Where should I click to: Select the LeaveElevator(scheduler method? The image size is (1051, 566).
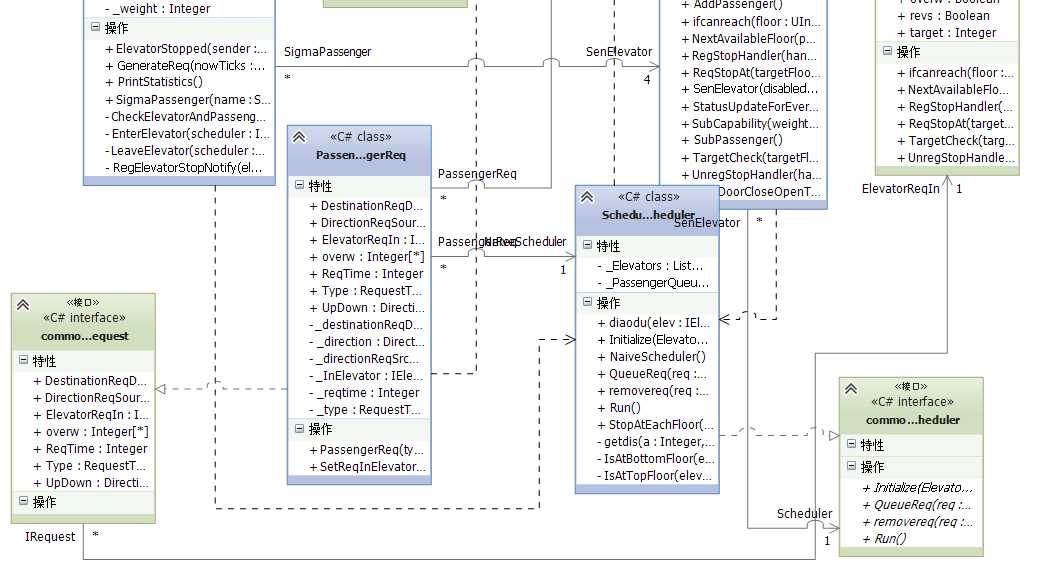pos(186,151)
